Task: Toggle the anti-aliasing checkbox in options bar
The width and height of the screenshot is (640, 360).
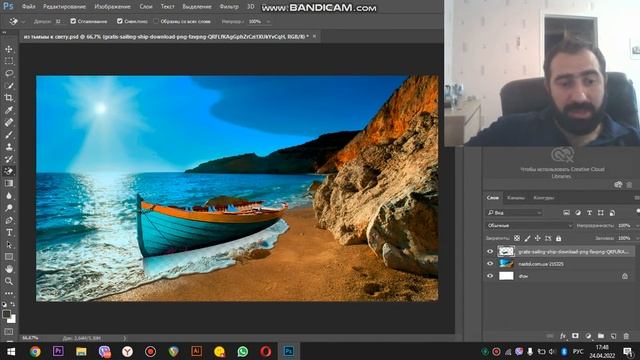Action: 73,21
